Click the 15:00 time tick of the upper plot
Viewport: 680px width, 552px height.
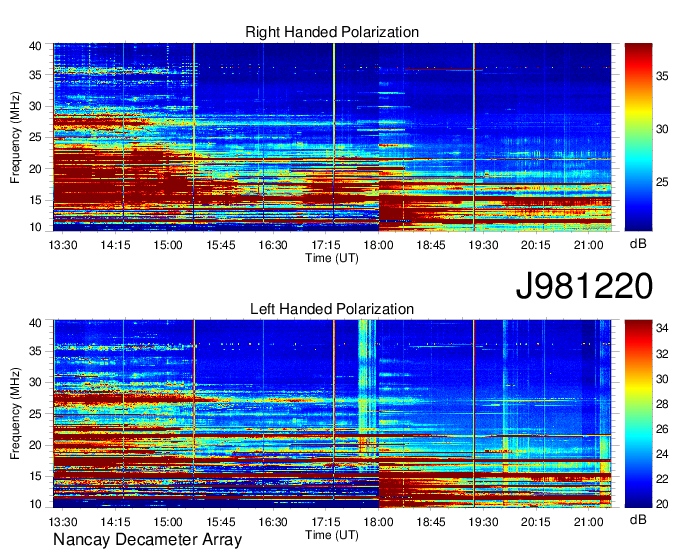pos(168,245)
